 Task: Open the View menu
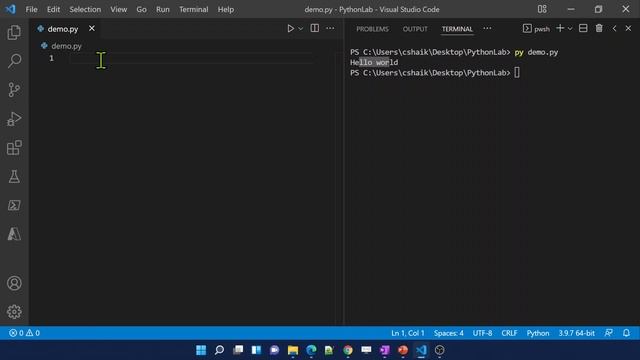click(118, 9)
